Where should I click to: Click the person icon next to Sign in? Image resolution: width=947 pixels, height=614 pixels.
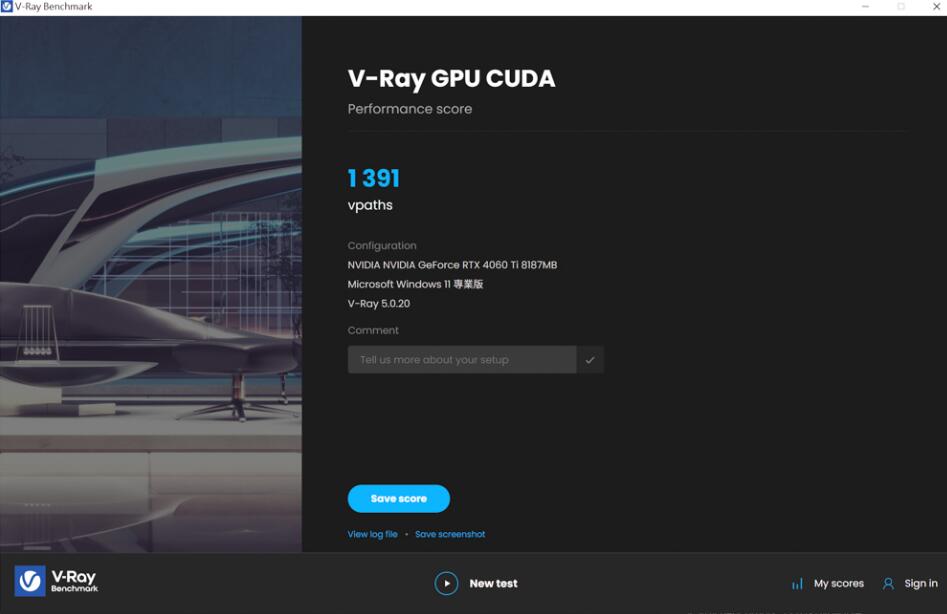click(x=888, y=583)
